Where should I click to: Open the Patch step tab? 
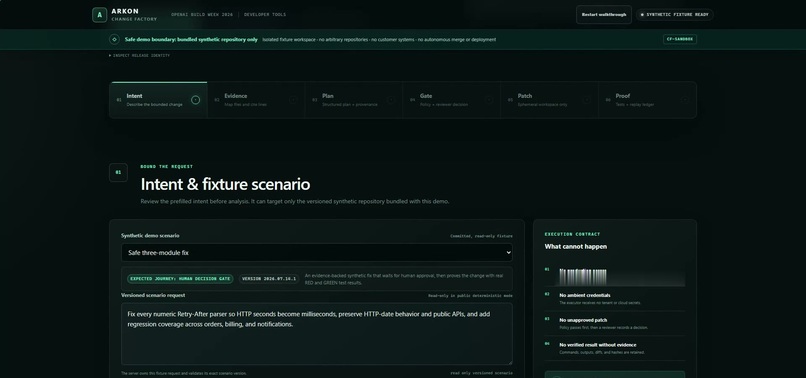point(549,100)
